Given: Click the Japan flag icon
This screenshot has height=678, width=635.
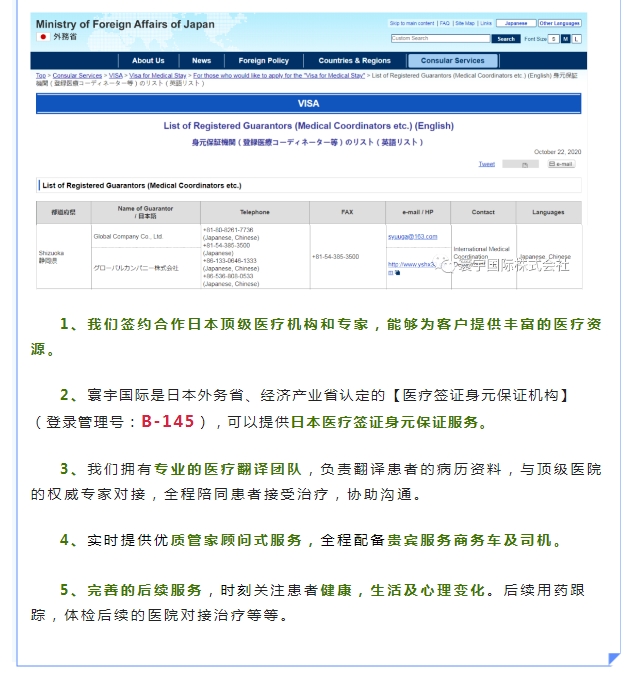Looking at the screenshot, I should pos(43,37).
